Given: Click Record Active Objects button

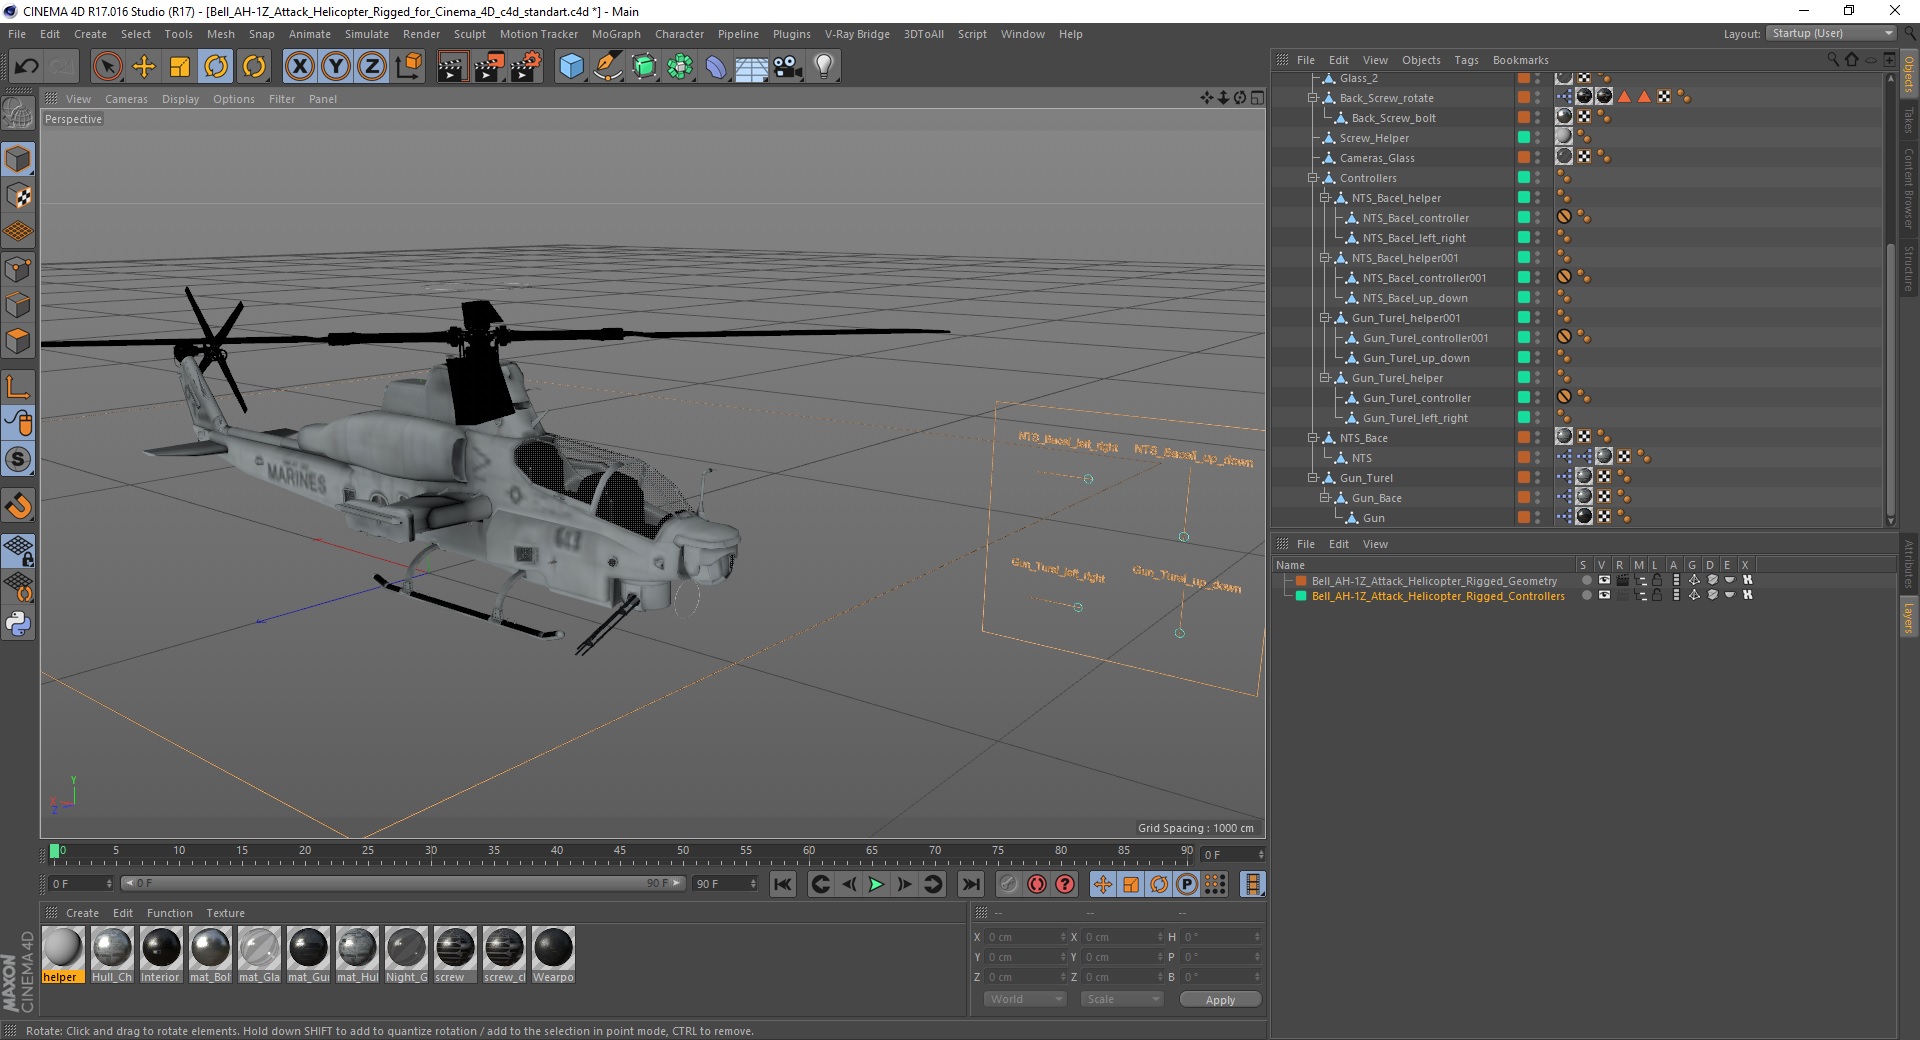Looking at the screenshot, I should 1009,884.
